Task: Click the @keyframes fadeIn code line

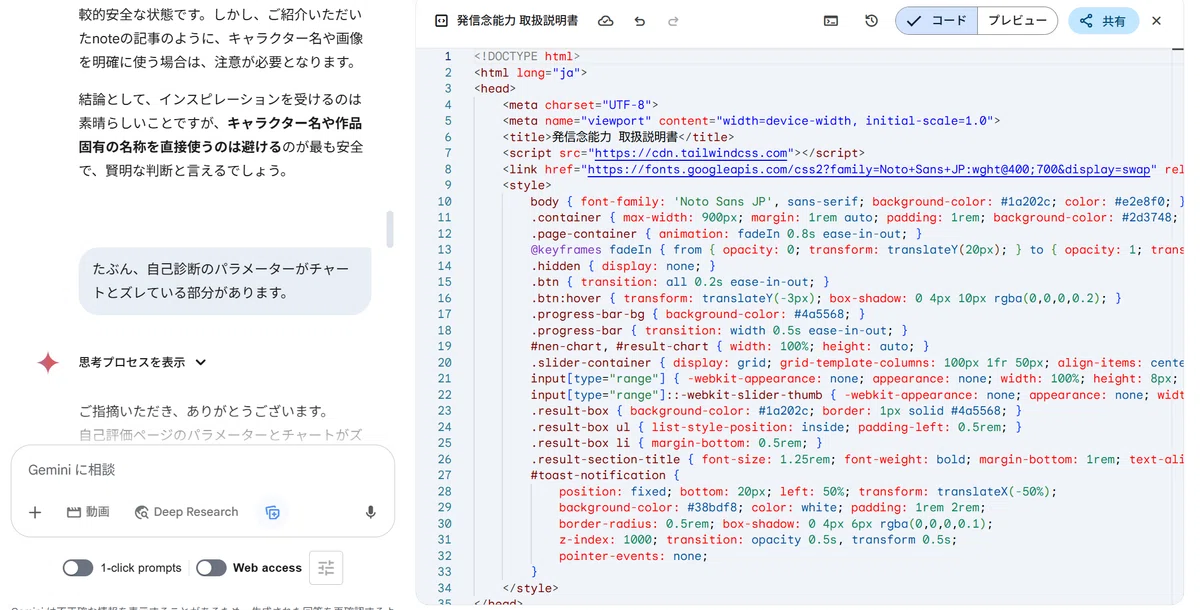Action: (x=857, y=250)
